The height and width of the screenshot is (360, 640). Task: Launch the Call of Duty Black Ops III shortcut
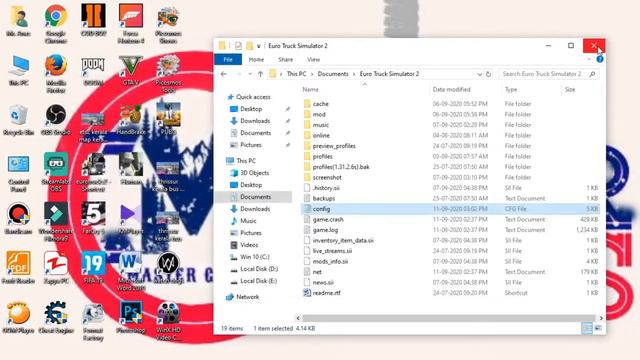tap(93, 20)
